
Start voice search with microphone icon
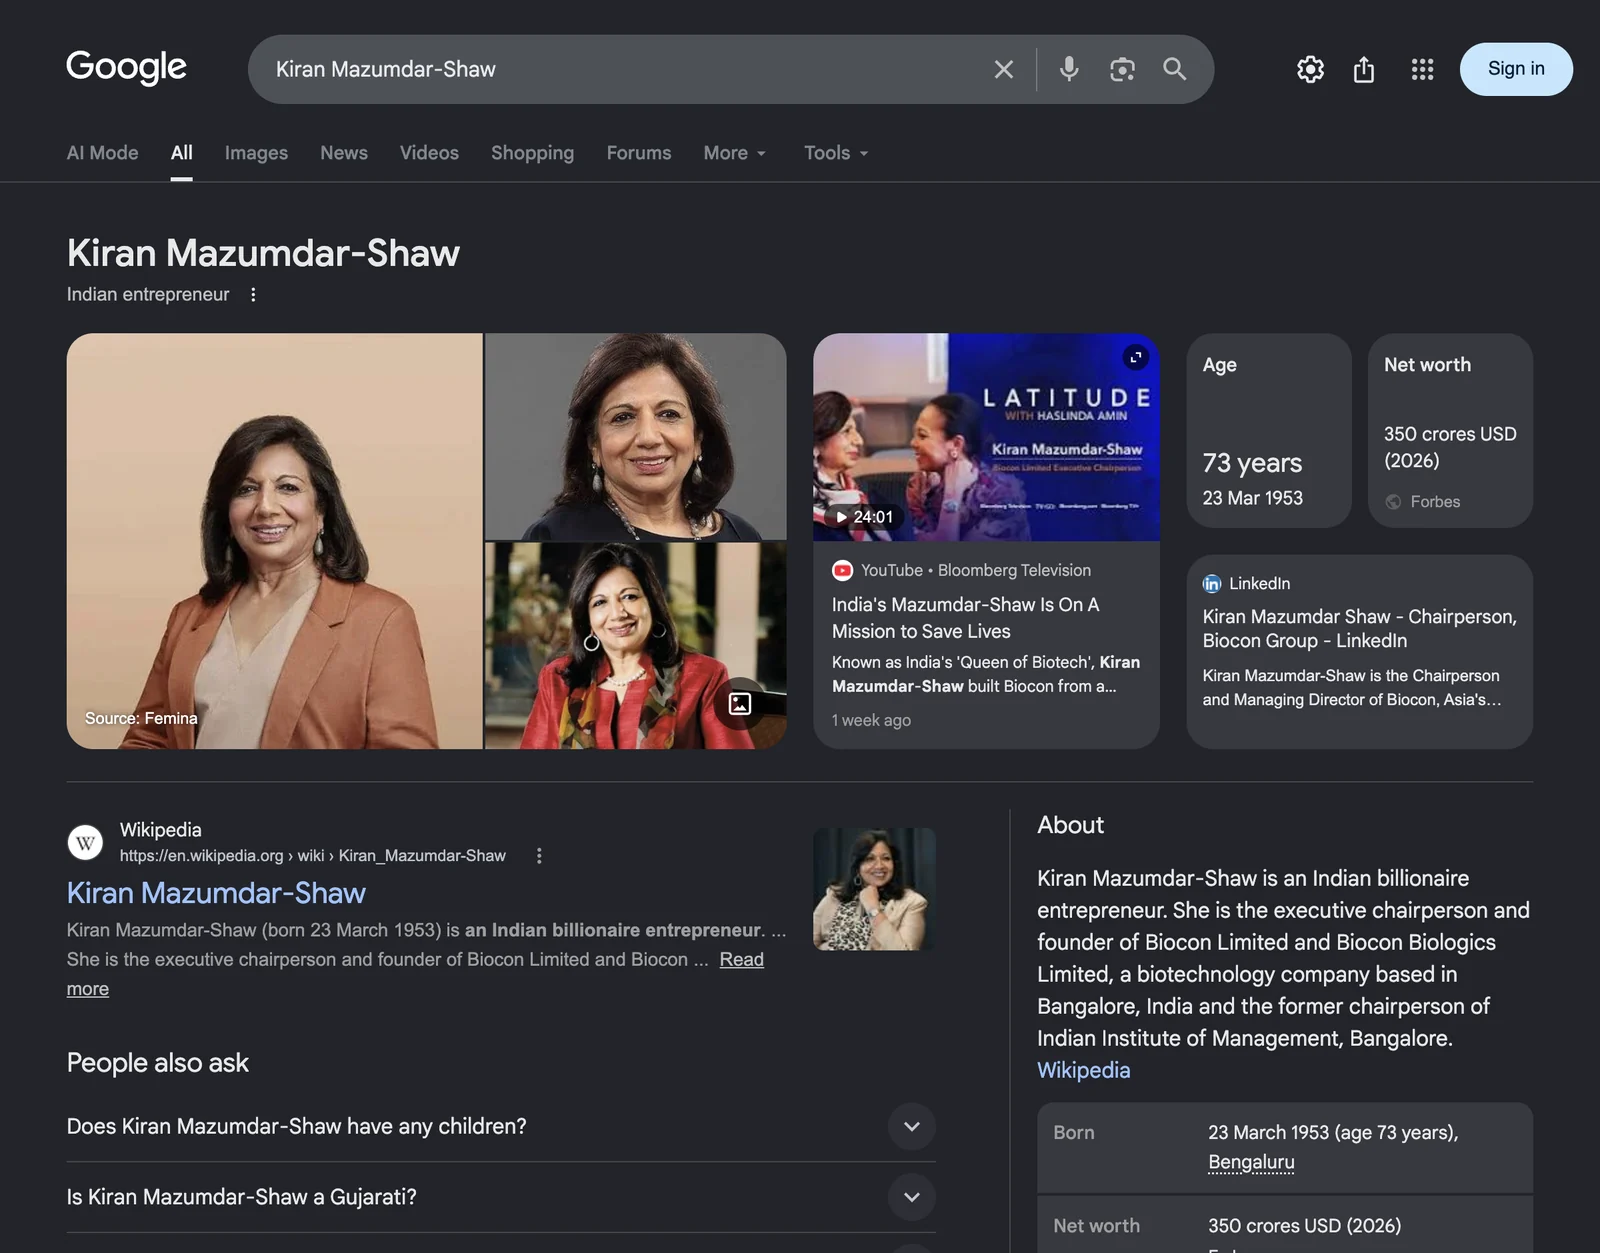click(x=1069, y=69)
